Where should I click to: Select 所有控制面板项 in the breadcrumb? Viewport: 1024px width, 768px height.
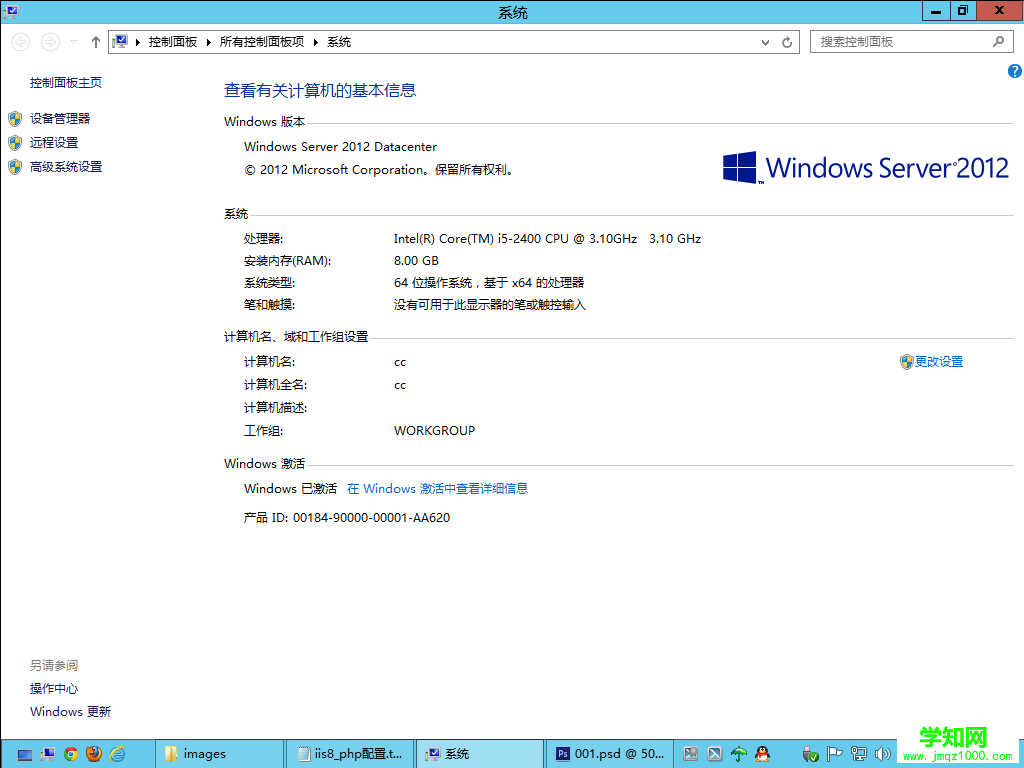pyautogui.click(x=262, y=42)
